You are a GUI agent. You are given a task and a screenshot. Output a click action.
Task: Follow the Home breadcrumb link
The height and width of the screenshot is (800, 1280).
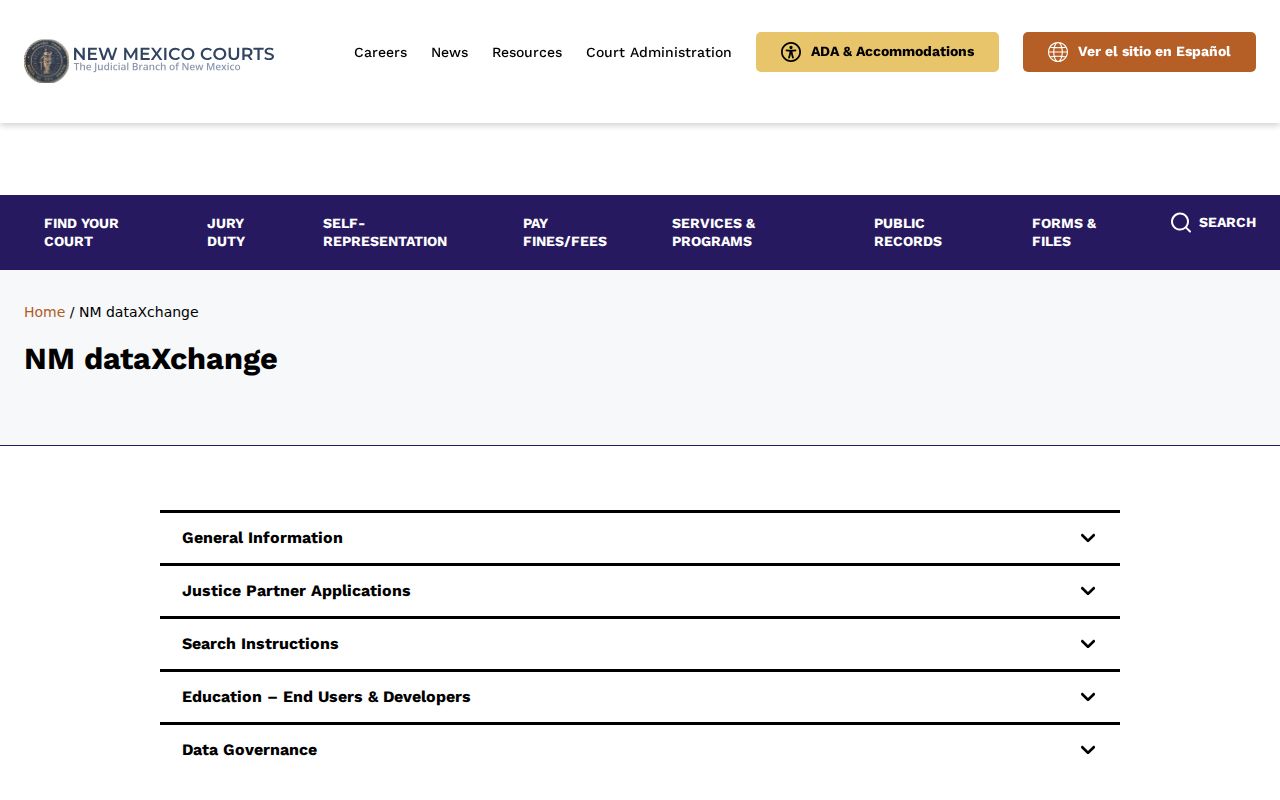pos(44,312)
